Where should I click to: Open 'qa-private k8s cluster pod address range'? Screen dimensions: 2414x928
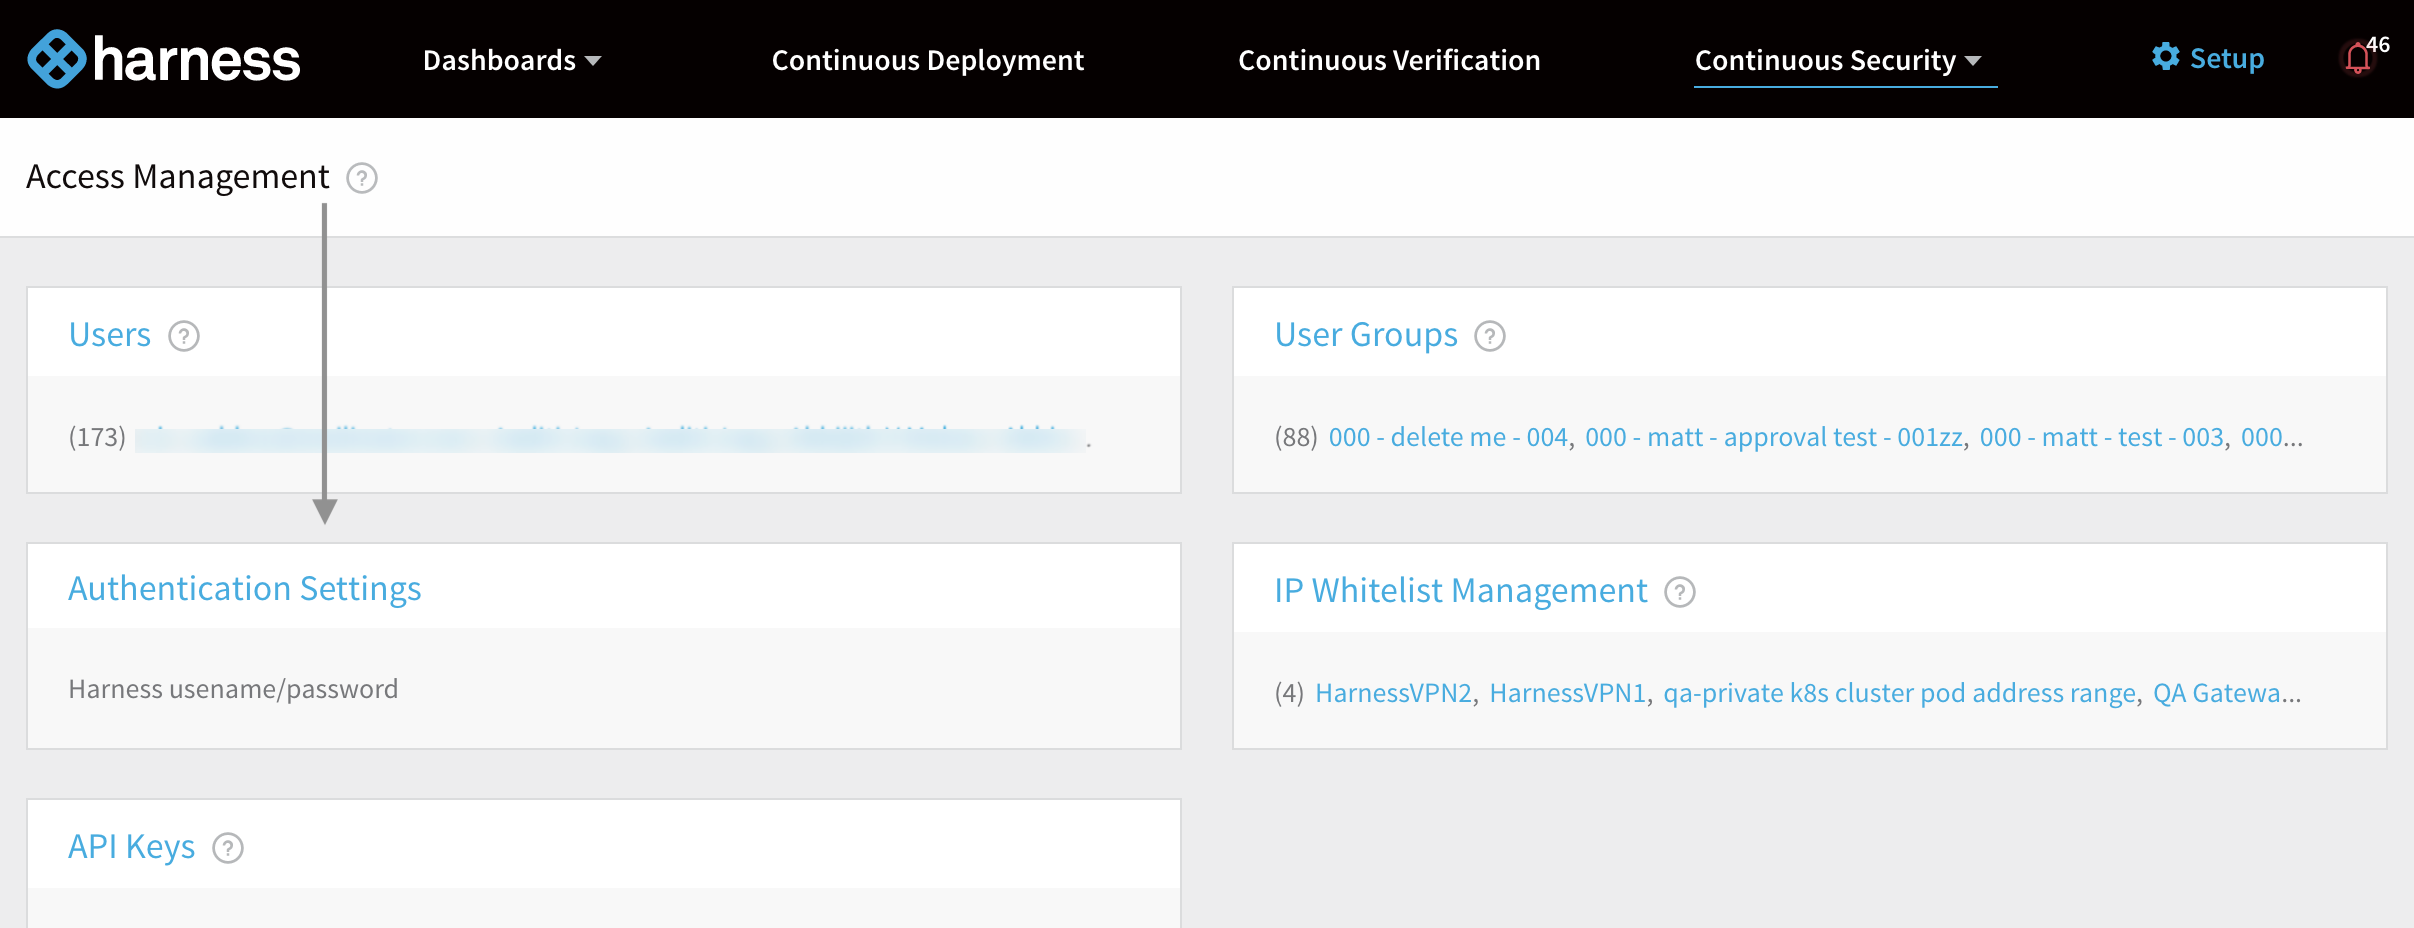pyautogui.click(x=1900, y=693)
